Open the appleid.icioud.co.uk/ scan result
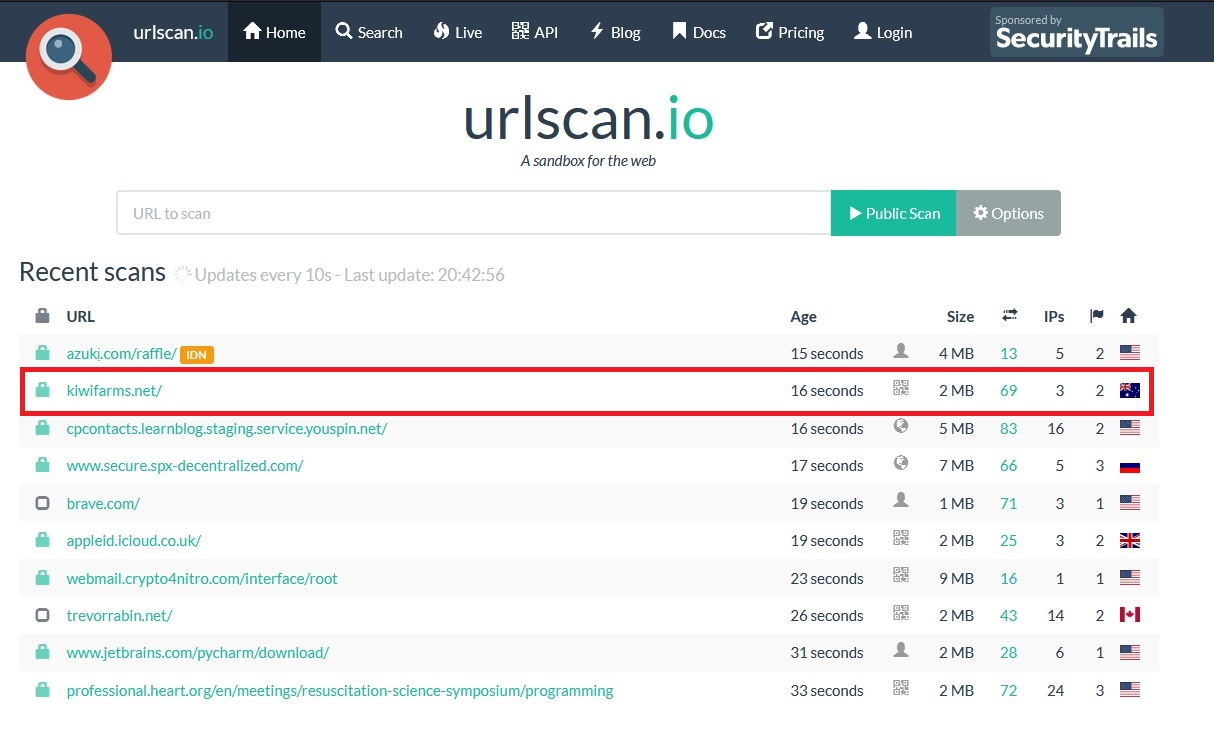The width and height of the screenshot is (1214, 735). click(134, 540)
